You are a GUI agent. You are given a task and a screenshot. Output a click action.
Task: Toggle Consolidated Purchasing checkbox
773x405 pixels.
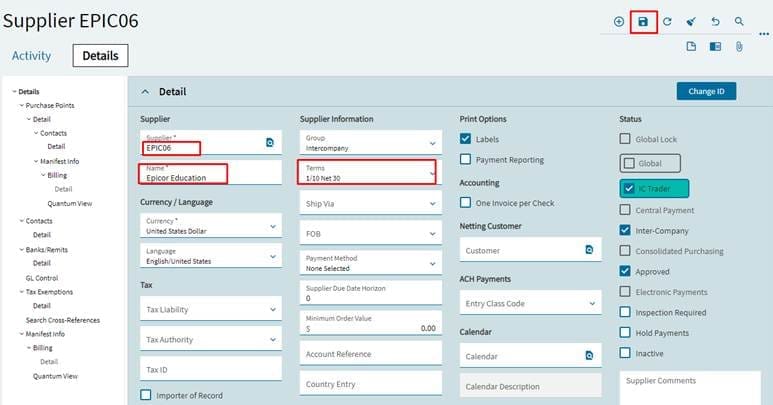coord(625,251)
